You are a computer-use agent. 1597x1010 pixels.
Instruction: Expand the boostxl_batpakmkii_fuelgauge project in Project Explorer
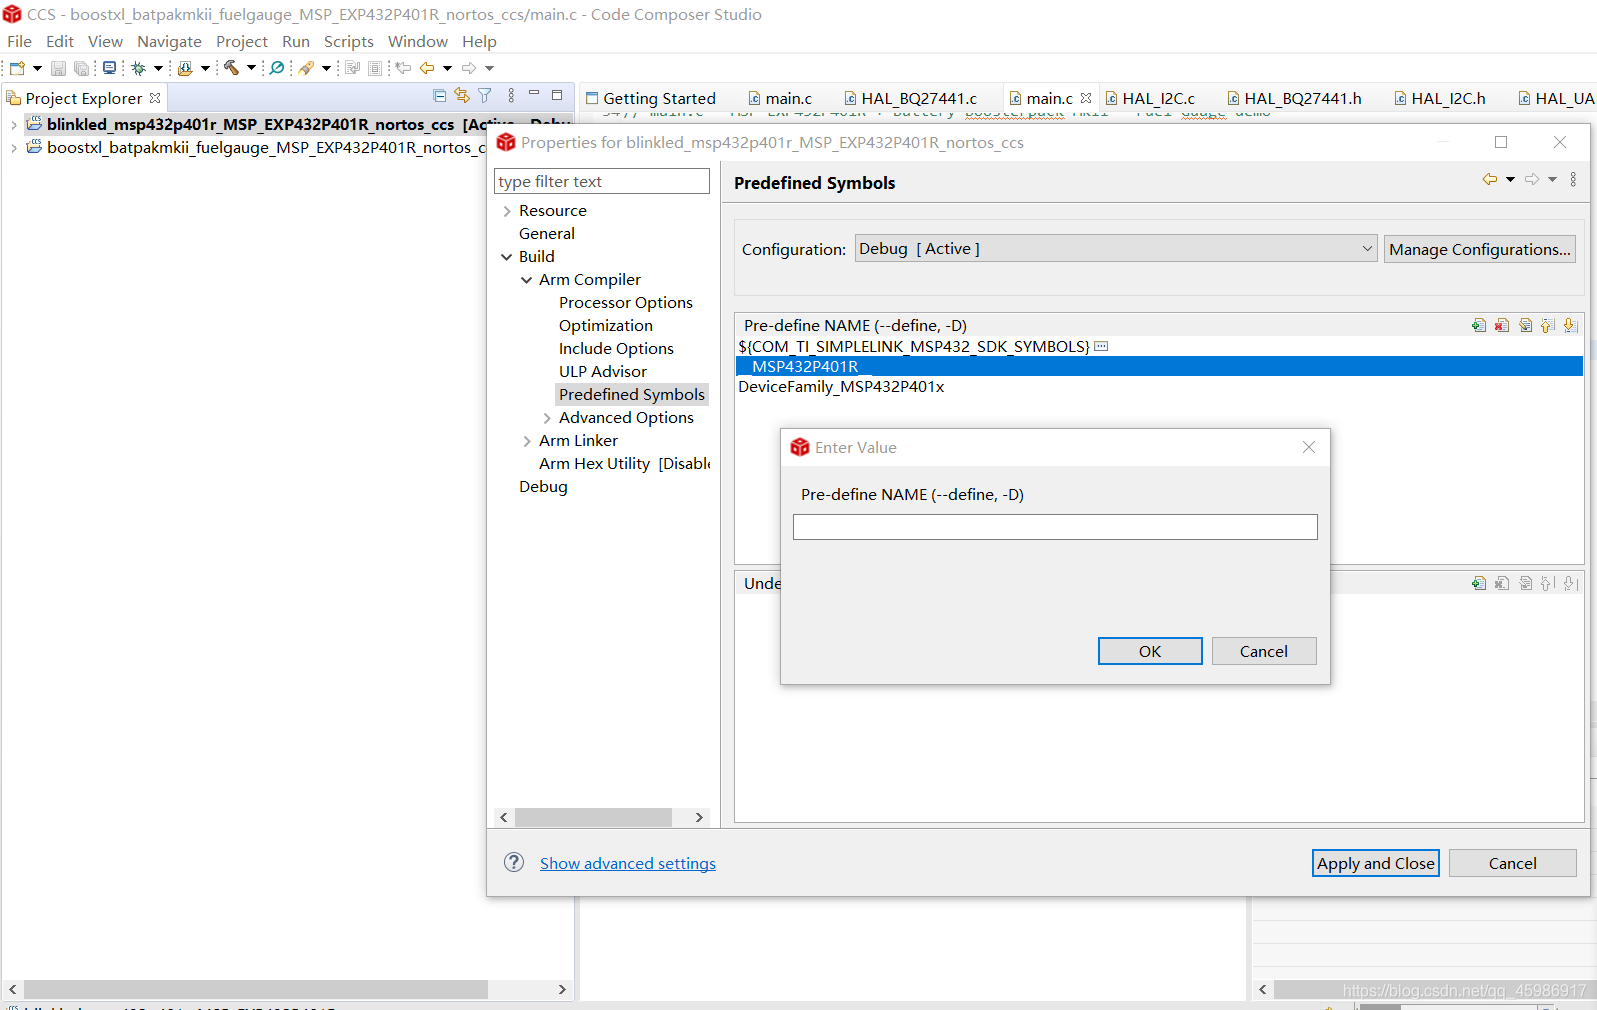(13, 148)
